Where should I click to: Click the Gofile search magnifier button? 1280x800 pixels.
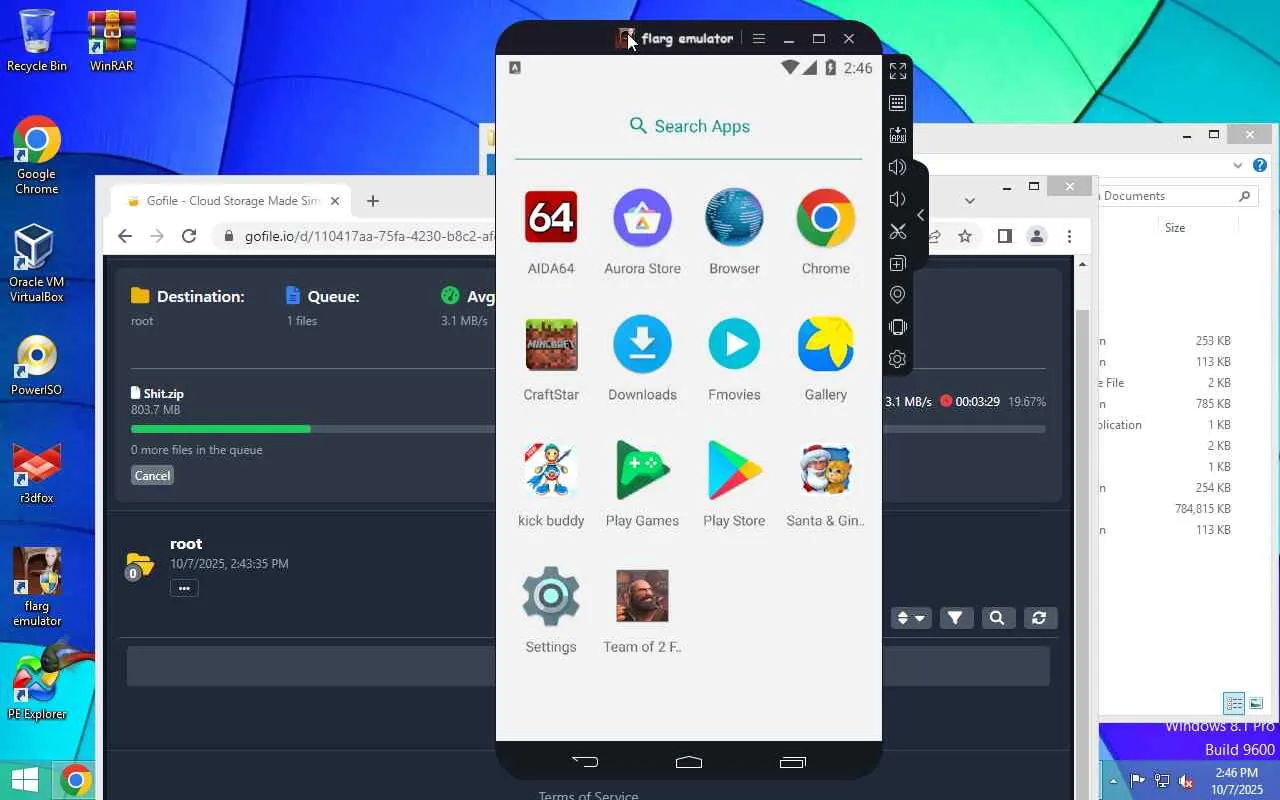[997, 618]
